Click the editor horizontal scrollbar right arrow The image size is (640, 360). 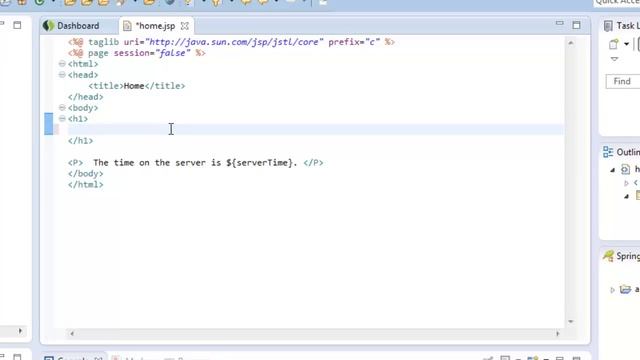tap(558, 333)
